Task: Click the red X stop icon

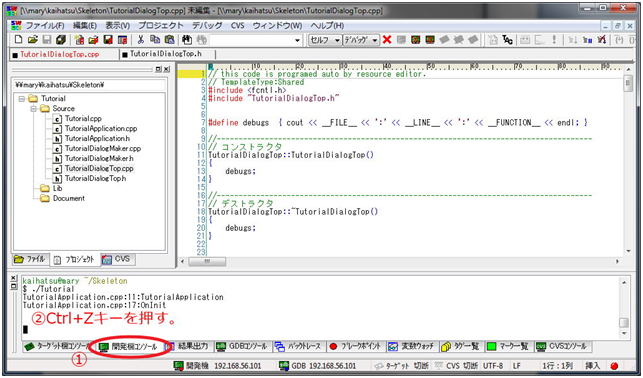Action: click(387, 40)
